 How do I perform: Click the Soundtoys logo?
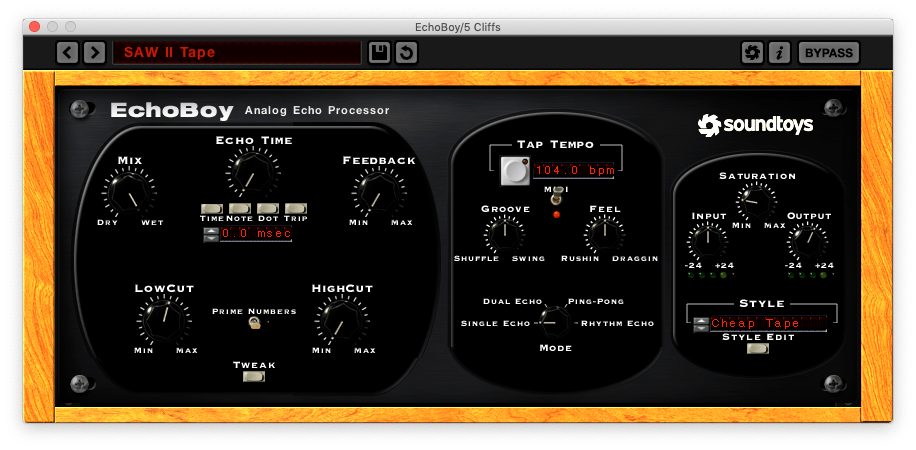click(755, 125)
